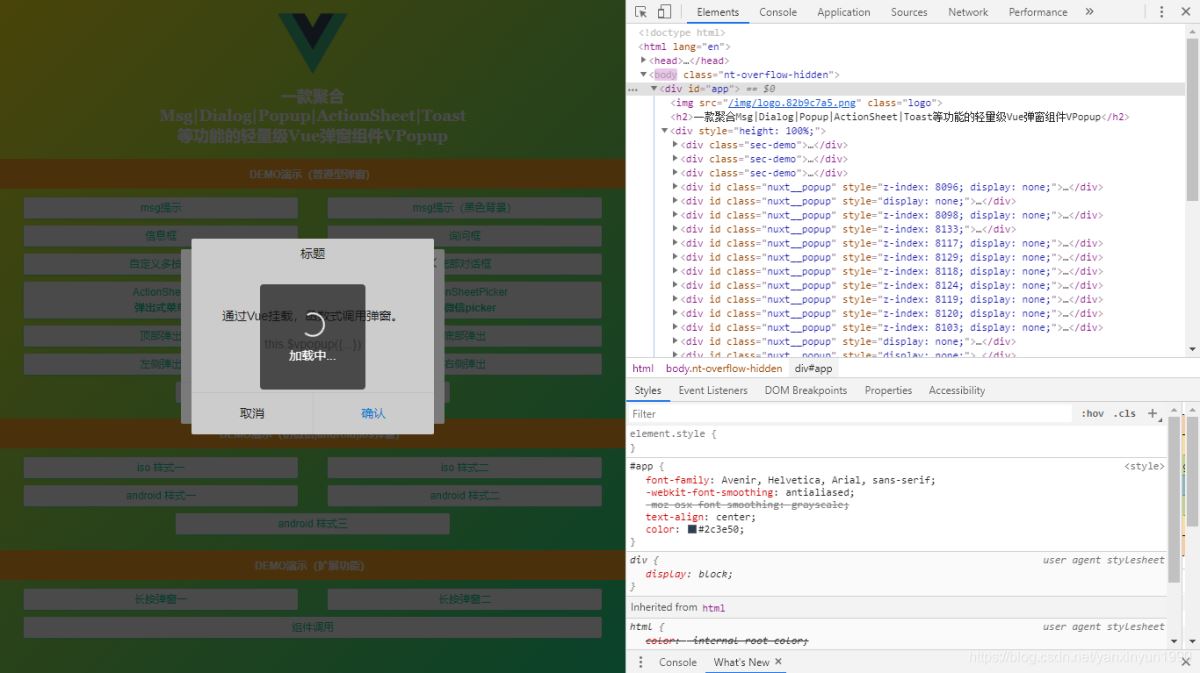The width and height of the screenshot is (1200, 673).
Task: Expand the first nuxt_popup div node
Action: coord(676,186)
